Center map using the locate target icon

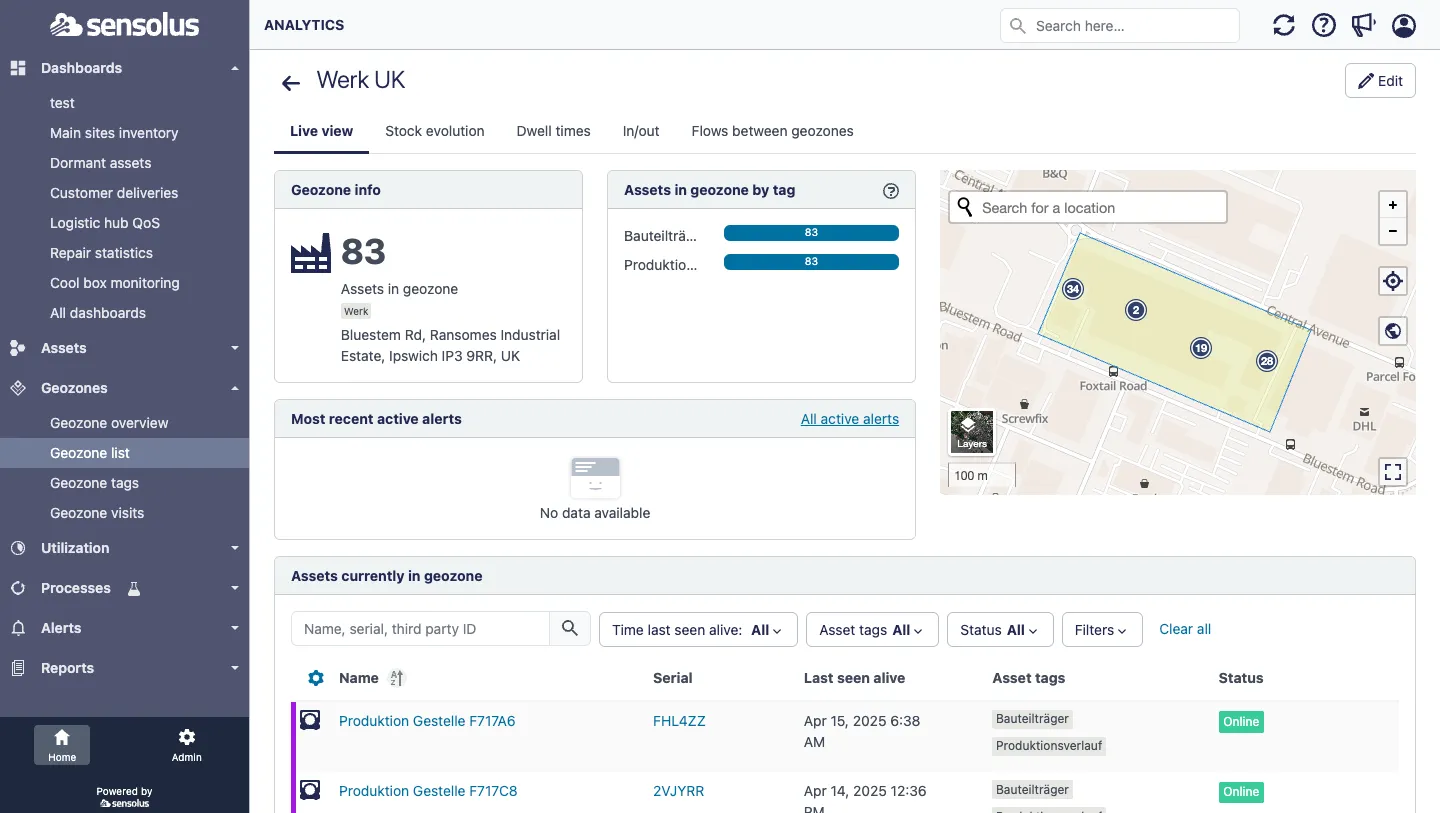pyautogui.click(x=1393, y=281)
